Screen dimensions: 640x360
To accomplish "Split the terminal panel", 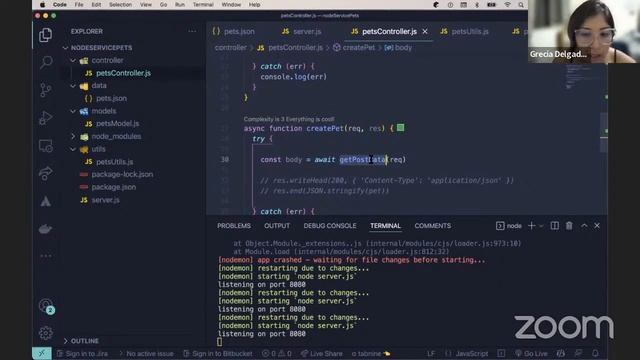I will click(554, 226).
